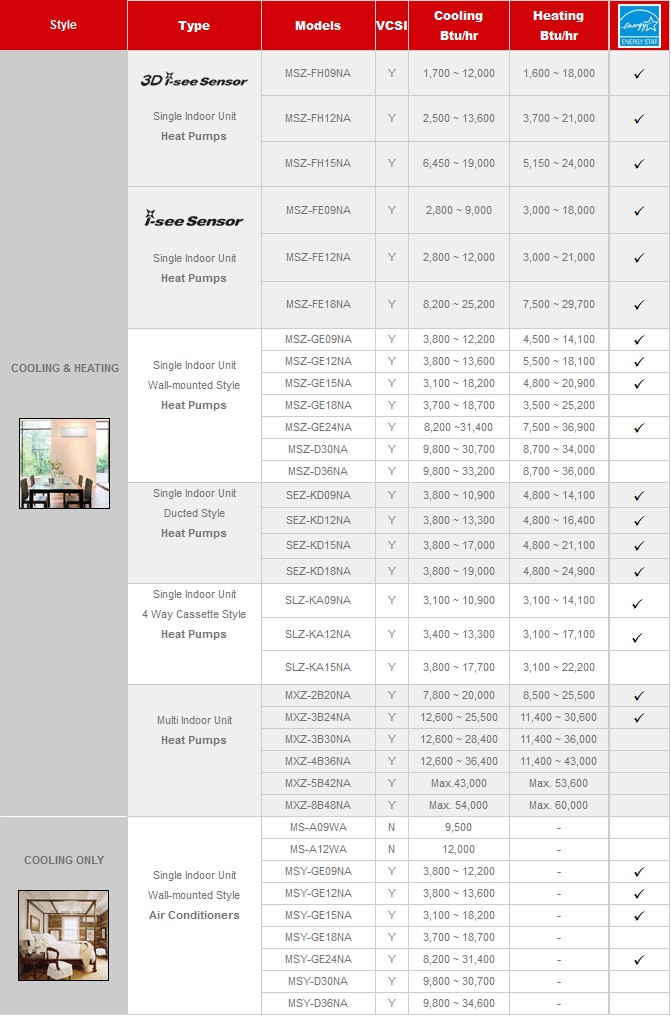671x1016 pixels.
Task: Click the Cooling Btu/hr column header
Action: tap(459, 25)
